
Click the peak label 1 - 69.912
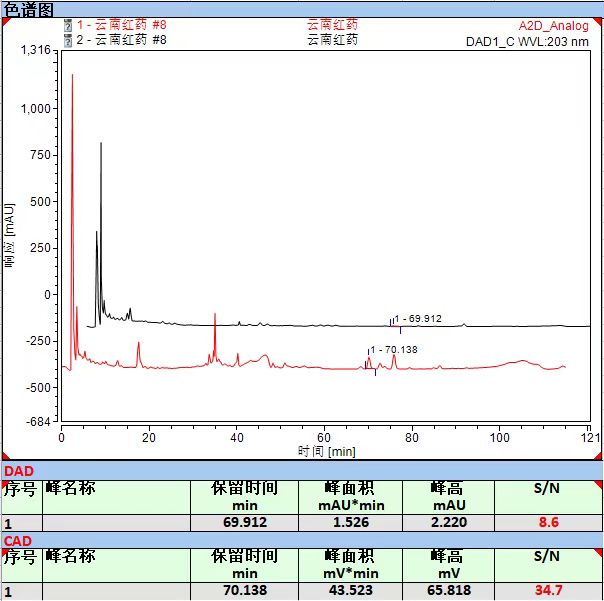pos(418,319)
